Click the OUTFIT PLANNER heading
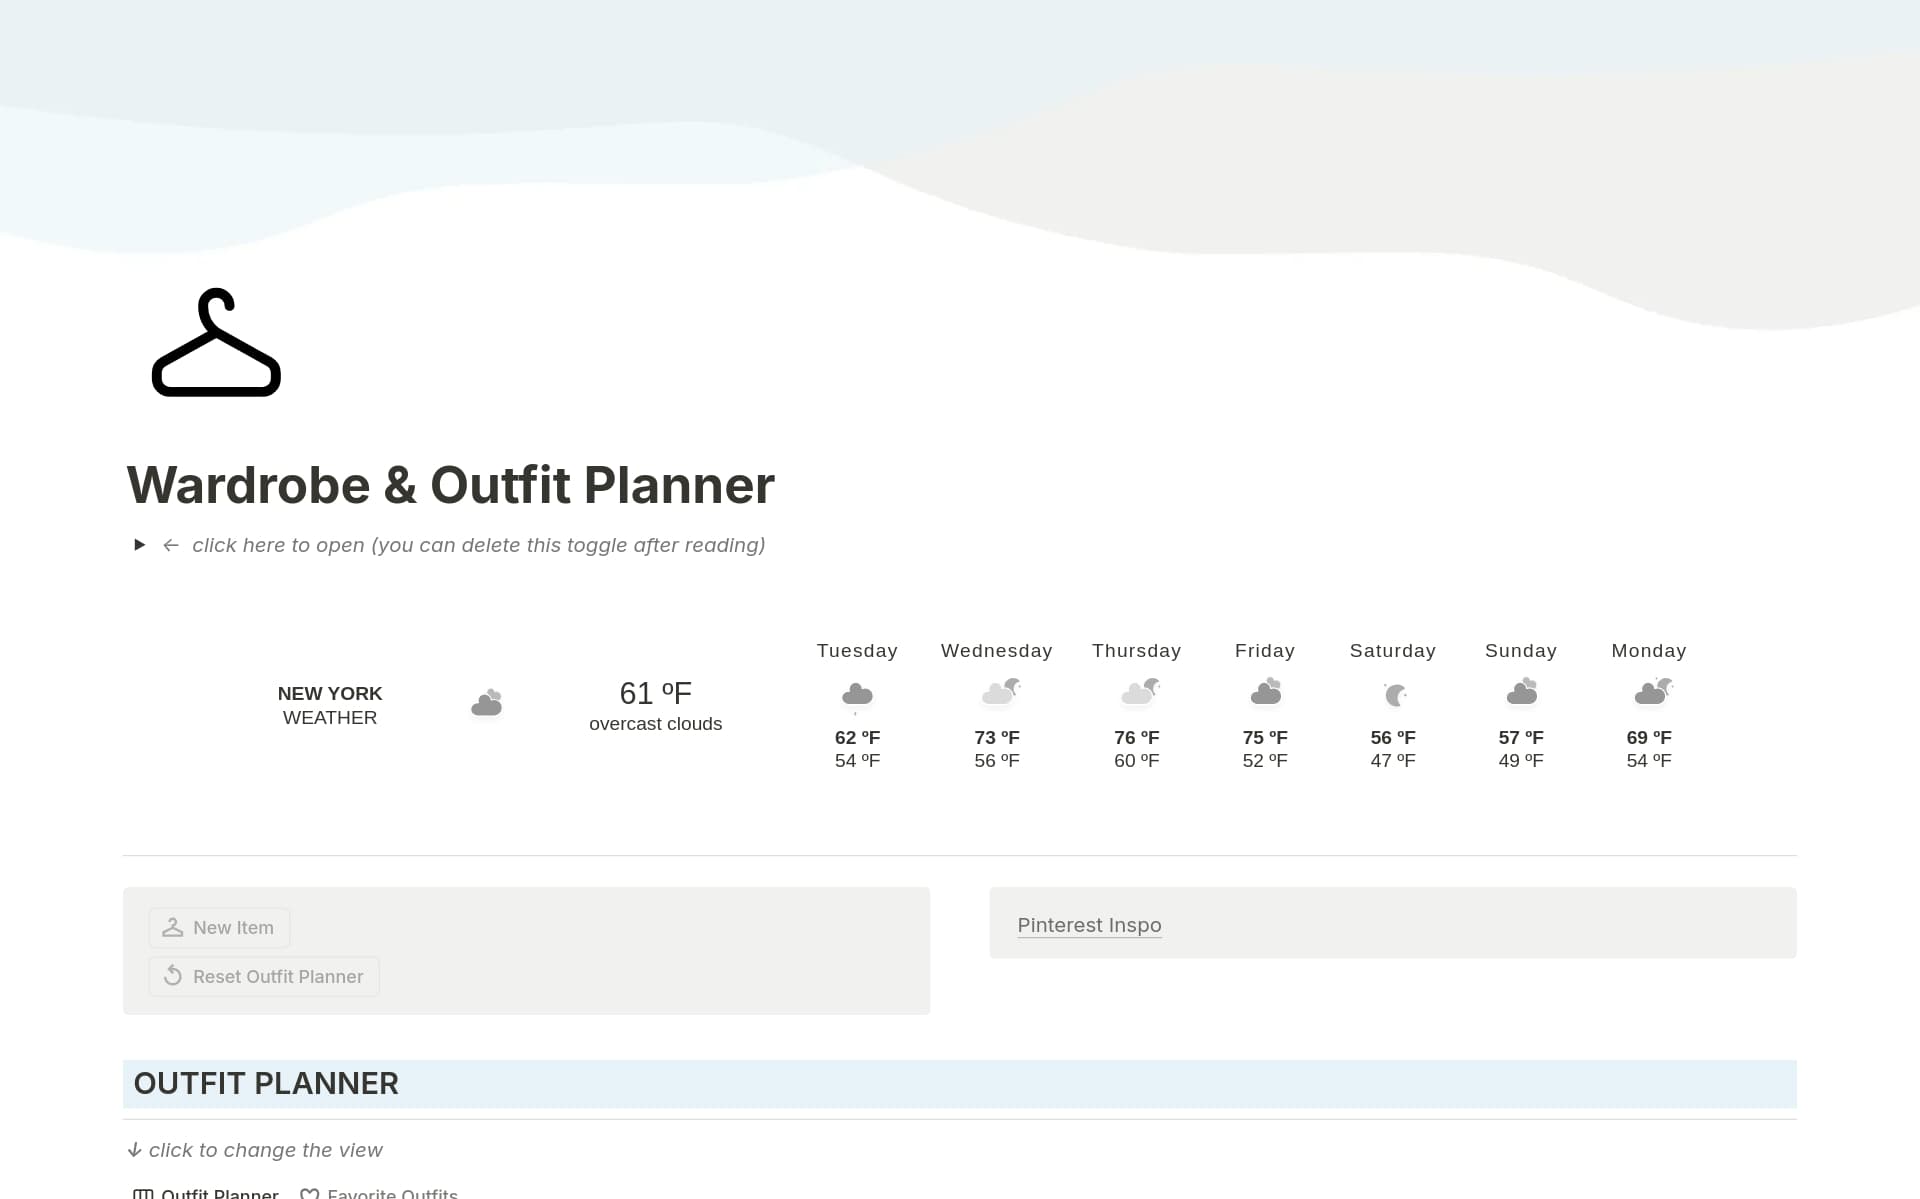 click(266, 1083)
